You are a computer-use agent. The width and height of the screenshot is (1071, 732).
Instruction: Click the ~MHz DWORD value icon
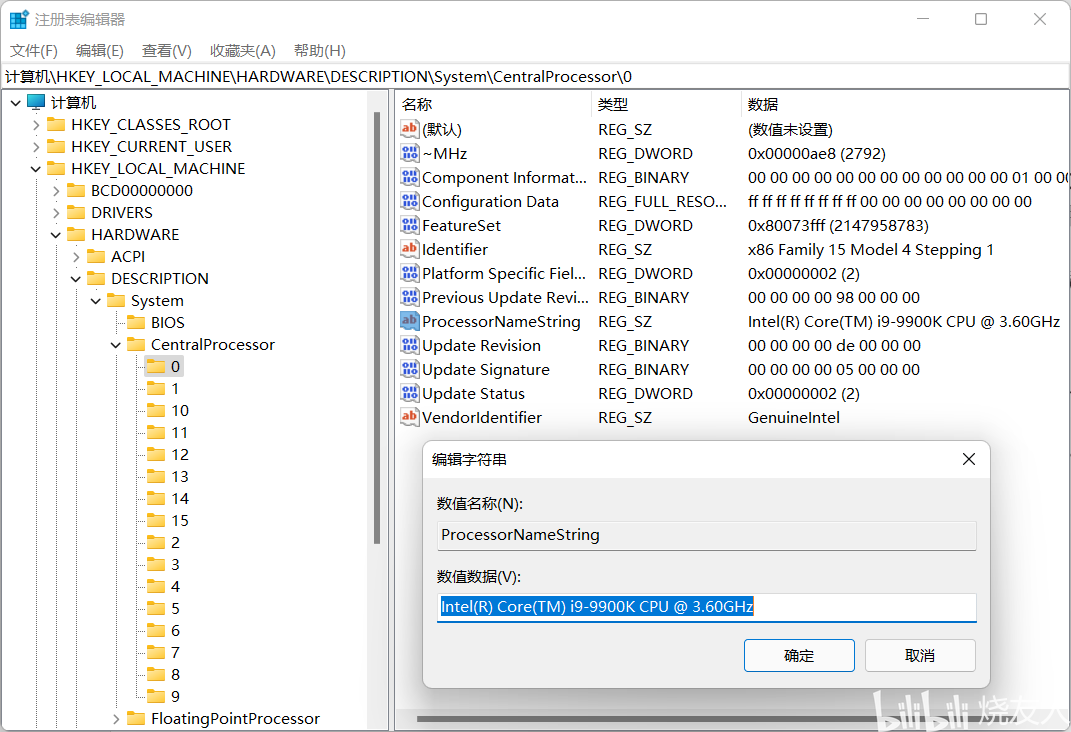[409, 153]
